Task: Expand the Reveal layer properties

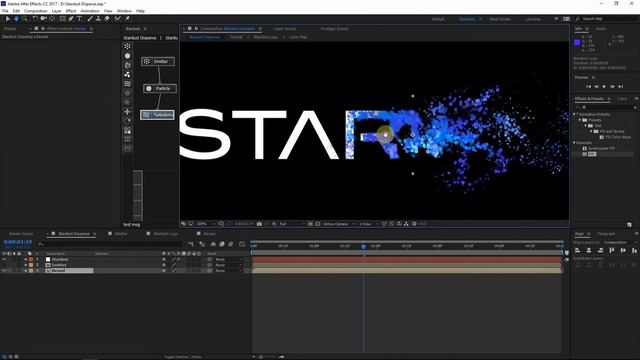Action: click(x=26, y=270)
